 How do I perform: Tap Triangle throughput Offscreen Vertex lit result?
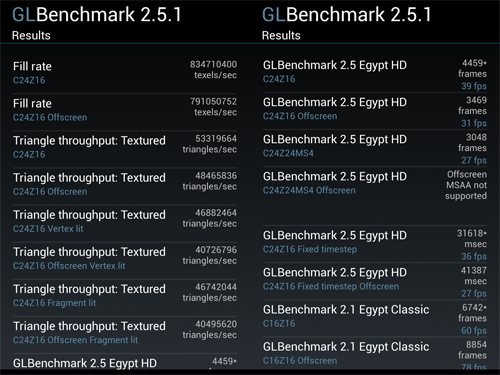point(125,260)
